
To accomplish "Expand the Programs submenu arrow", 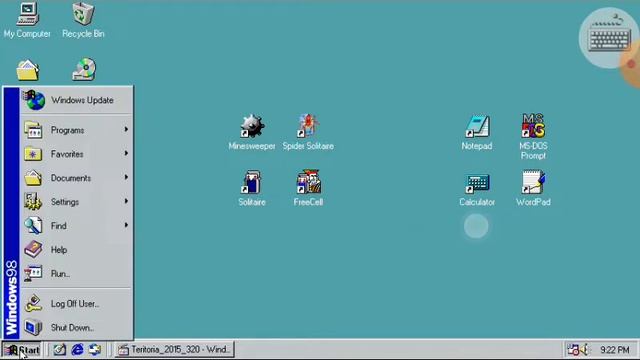I will click(x=126, y=129).
